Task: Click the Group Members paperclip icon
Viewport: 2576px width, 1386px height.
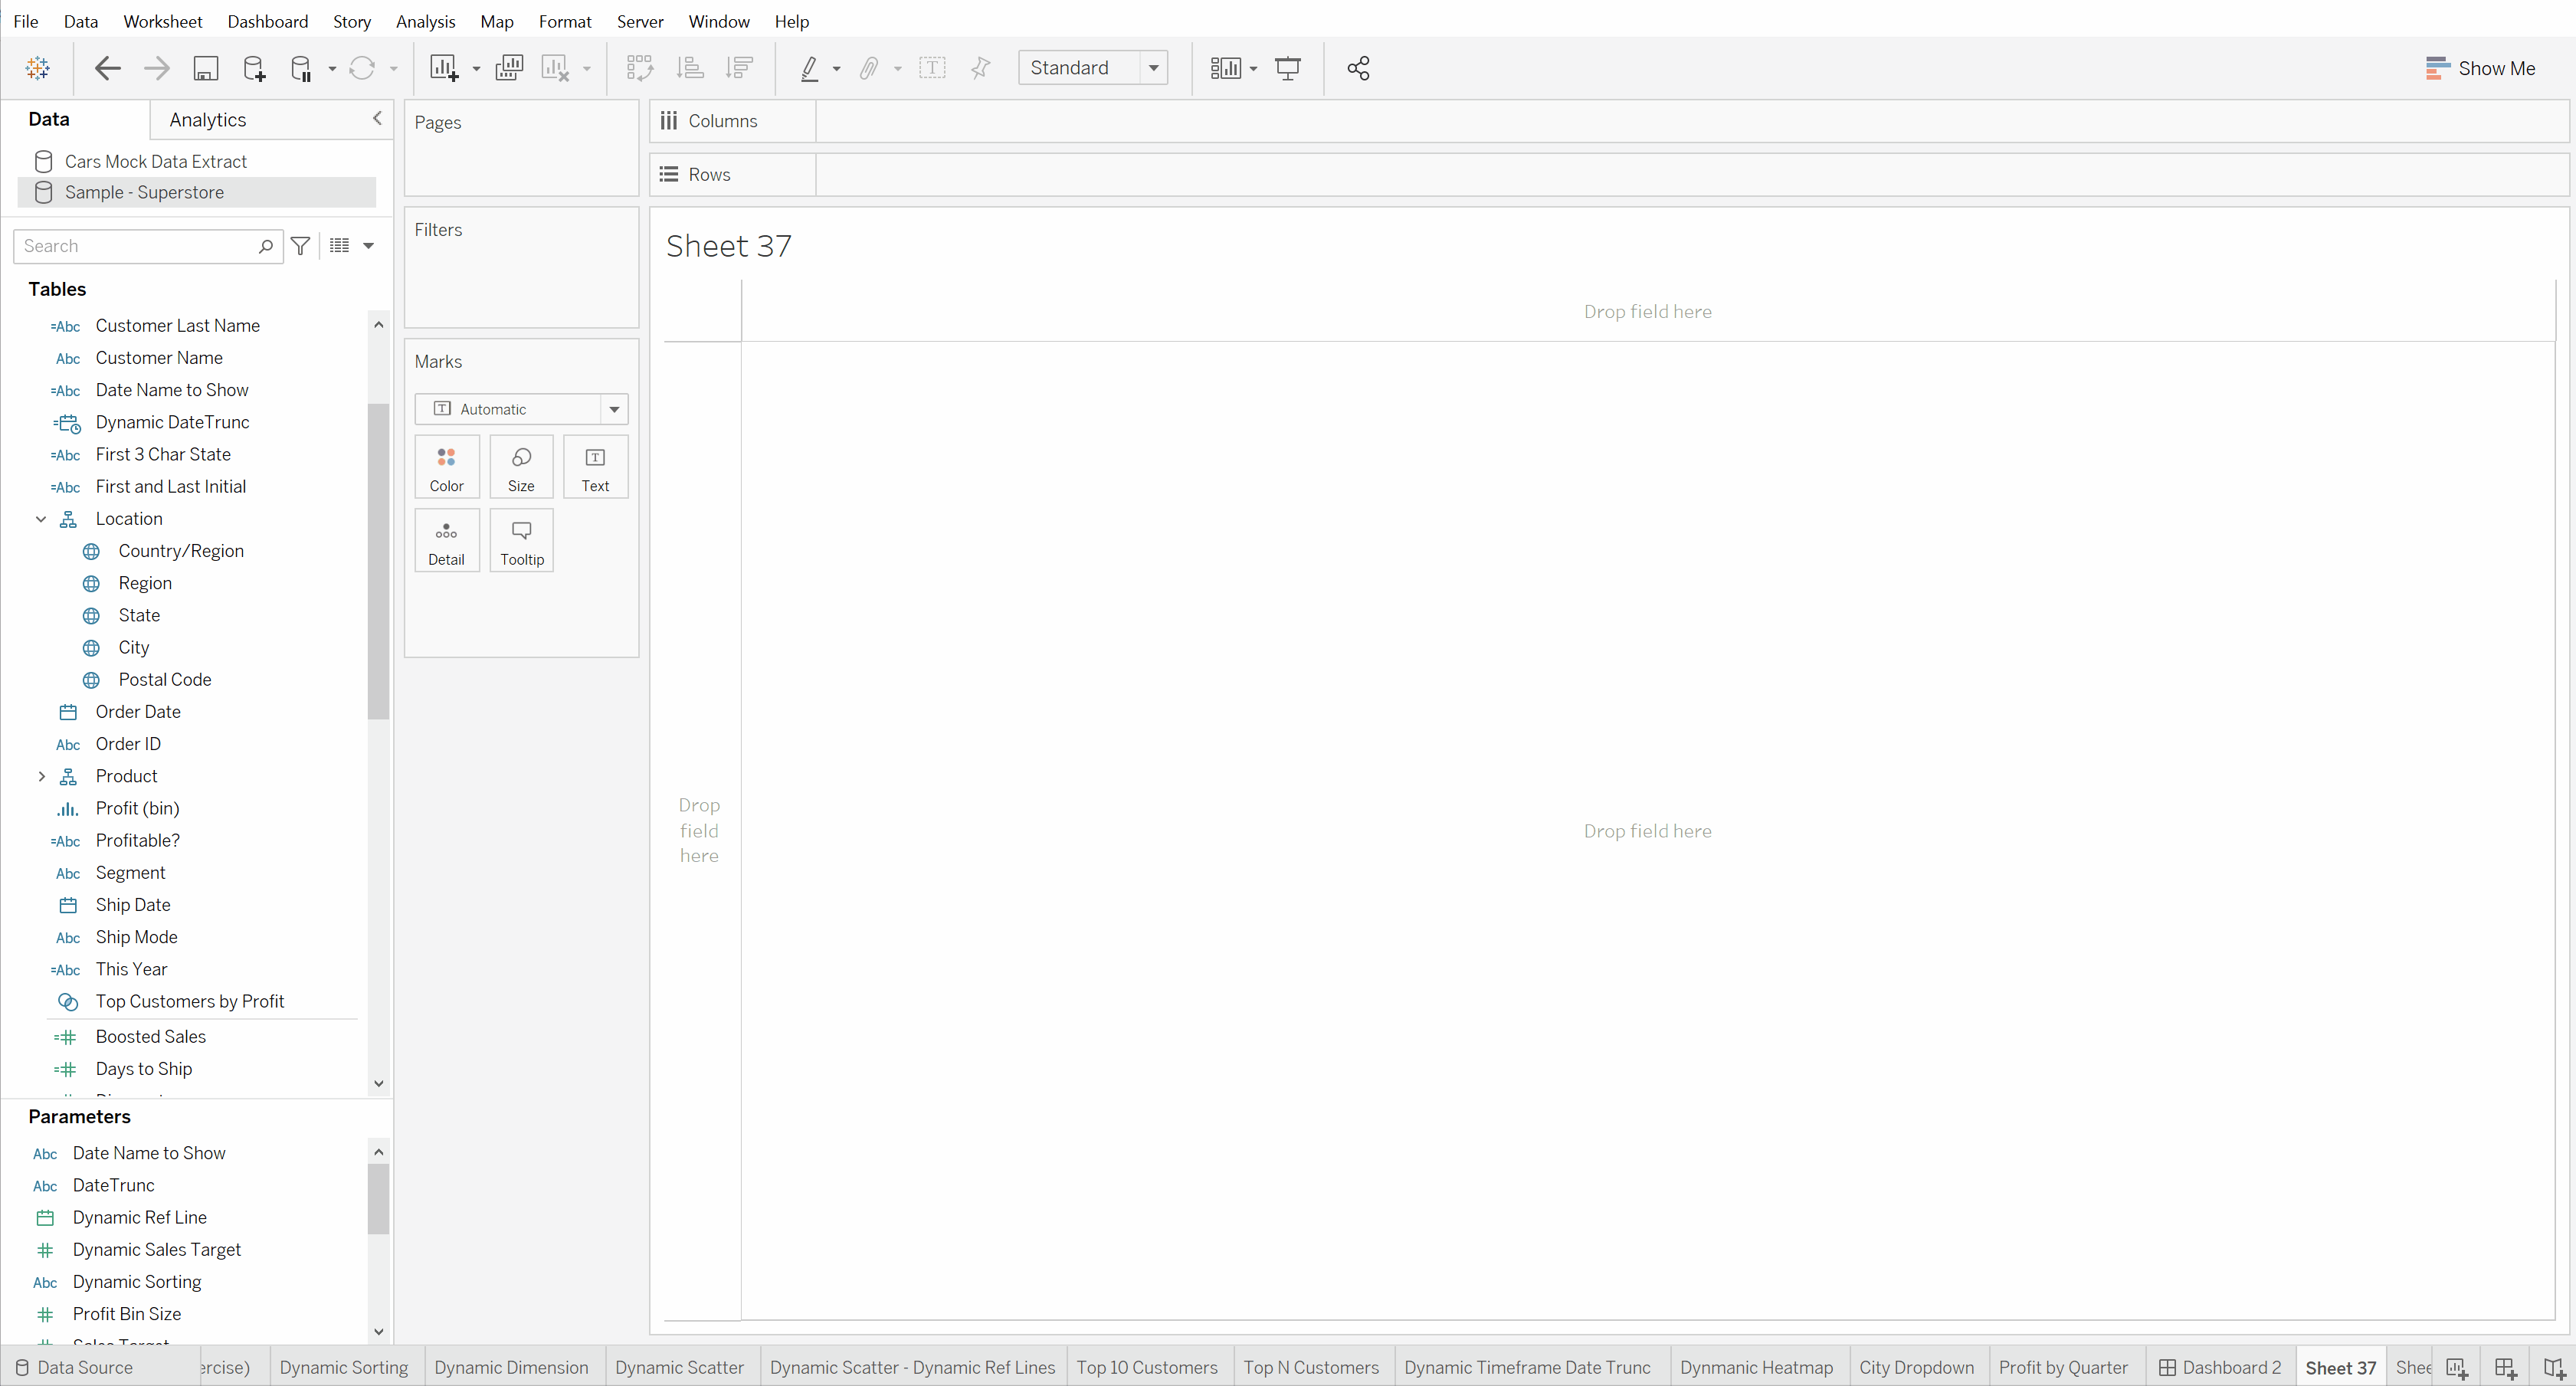Action: coord(868,68)
